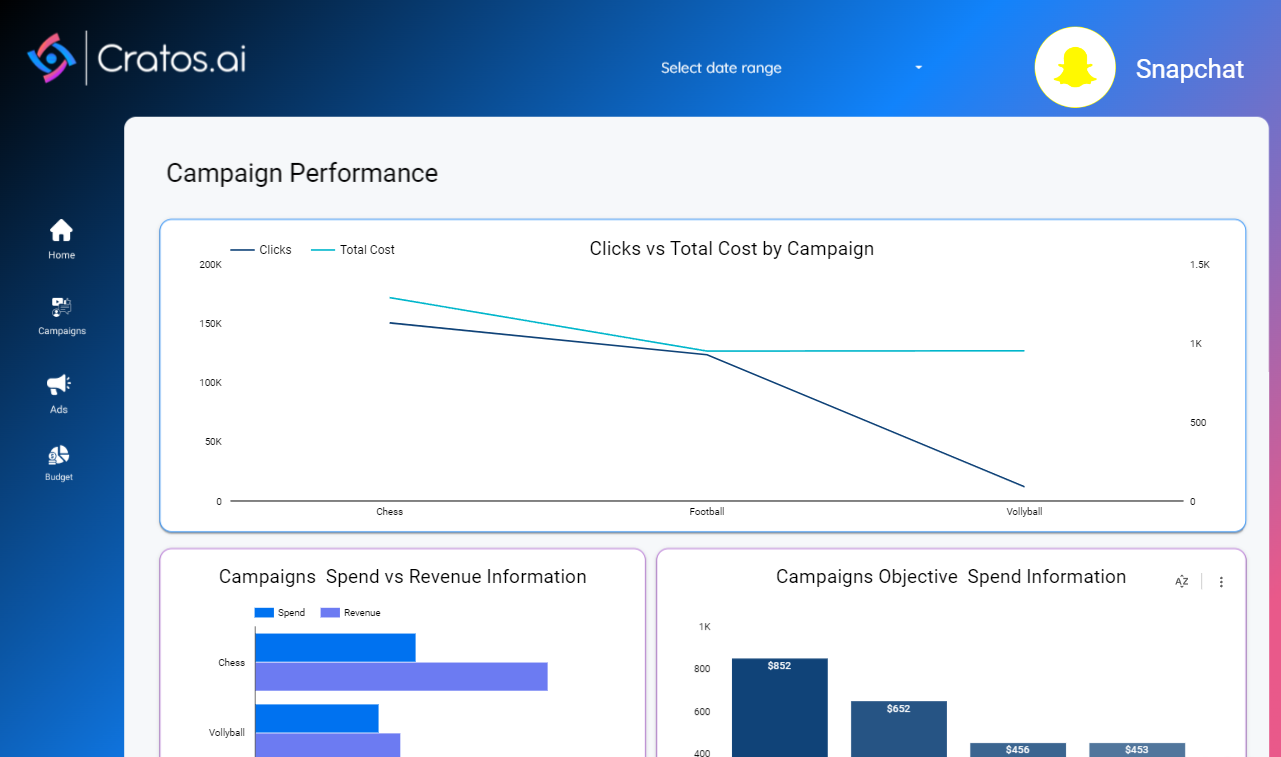Click the Vollyball Spend blue bar
Screen dimensions: 1281x757
(317, 718)
